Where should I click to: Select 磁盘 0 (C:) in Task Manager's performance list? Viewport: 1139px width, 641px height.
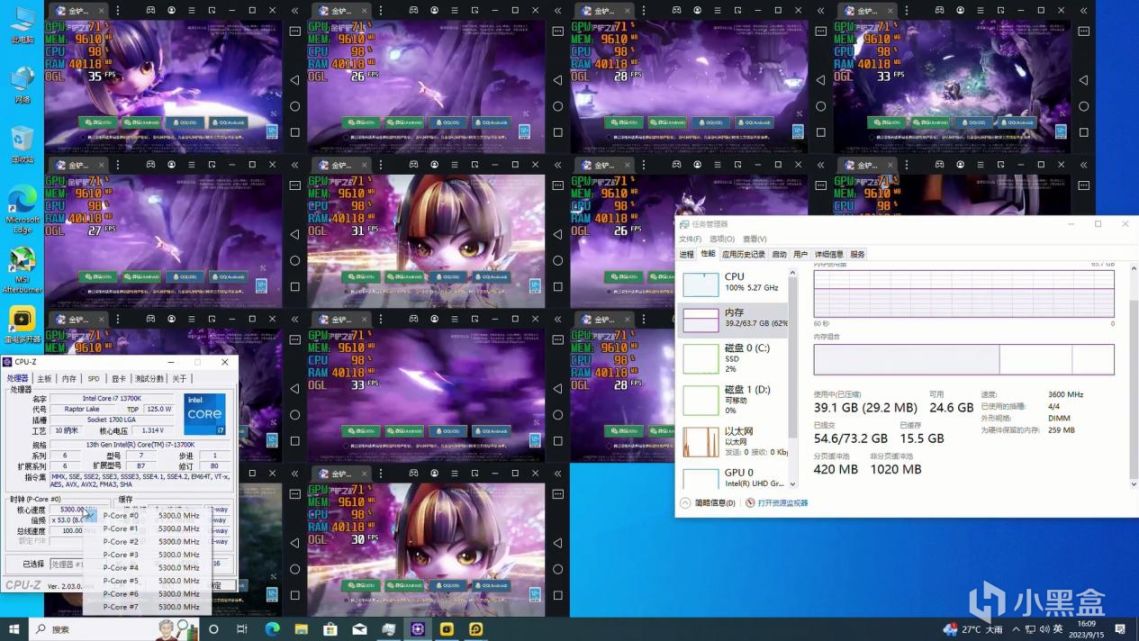[734, 359]
